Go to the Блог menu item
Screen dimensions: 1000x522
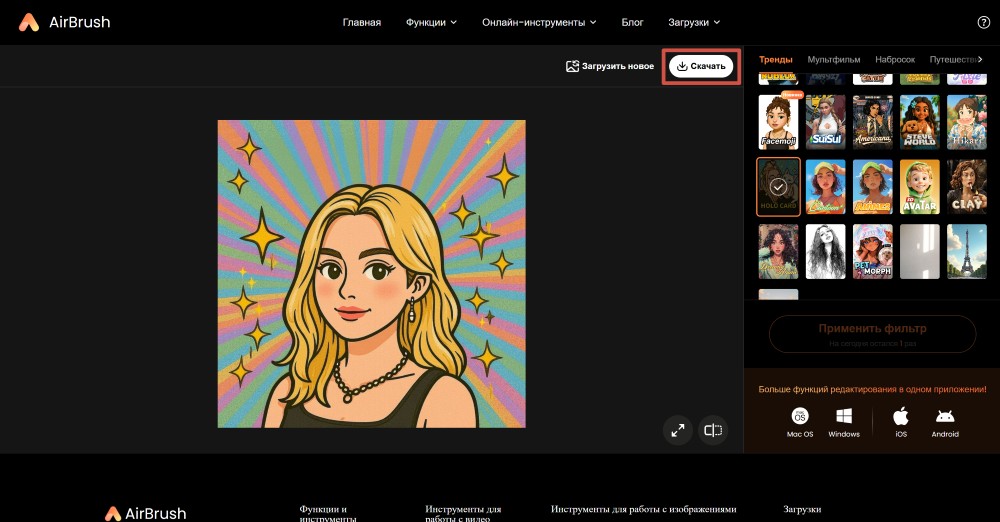(632, 22)
